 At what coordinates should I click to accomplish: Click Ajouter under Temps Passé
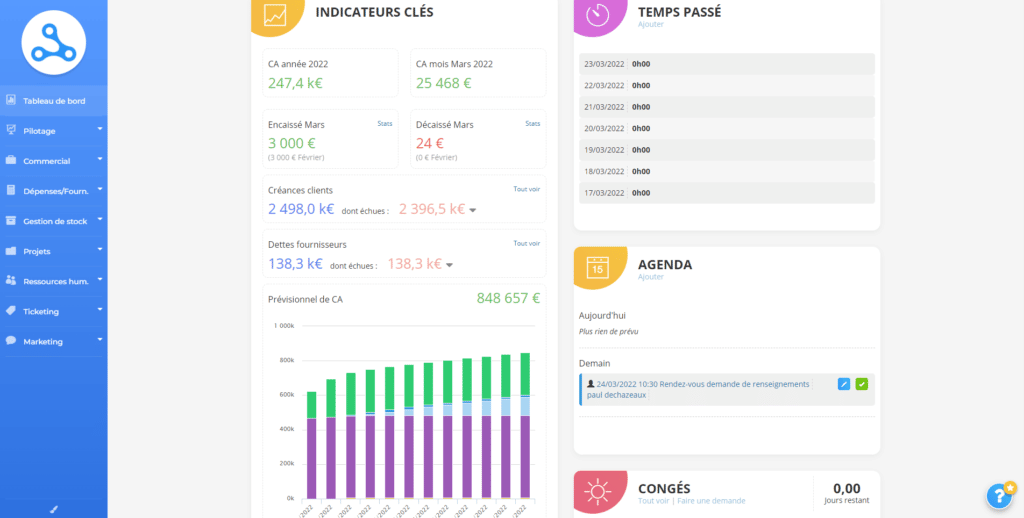coord(650,24)
